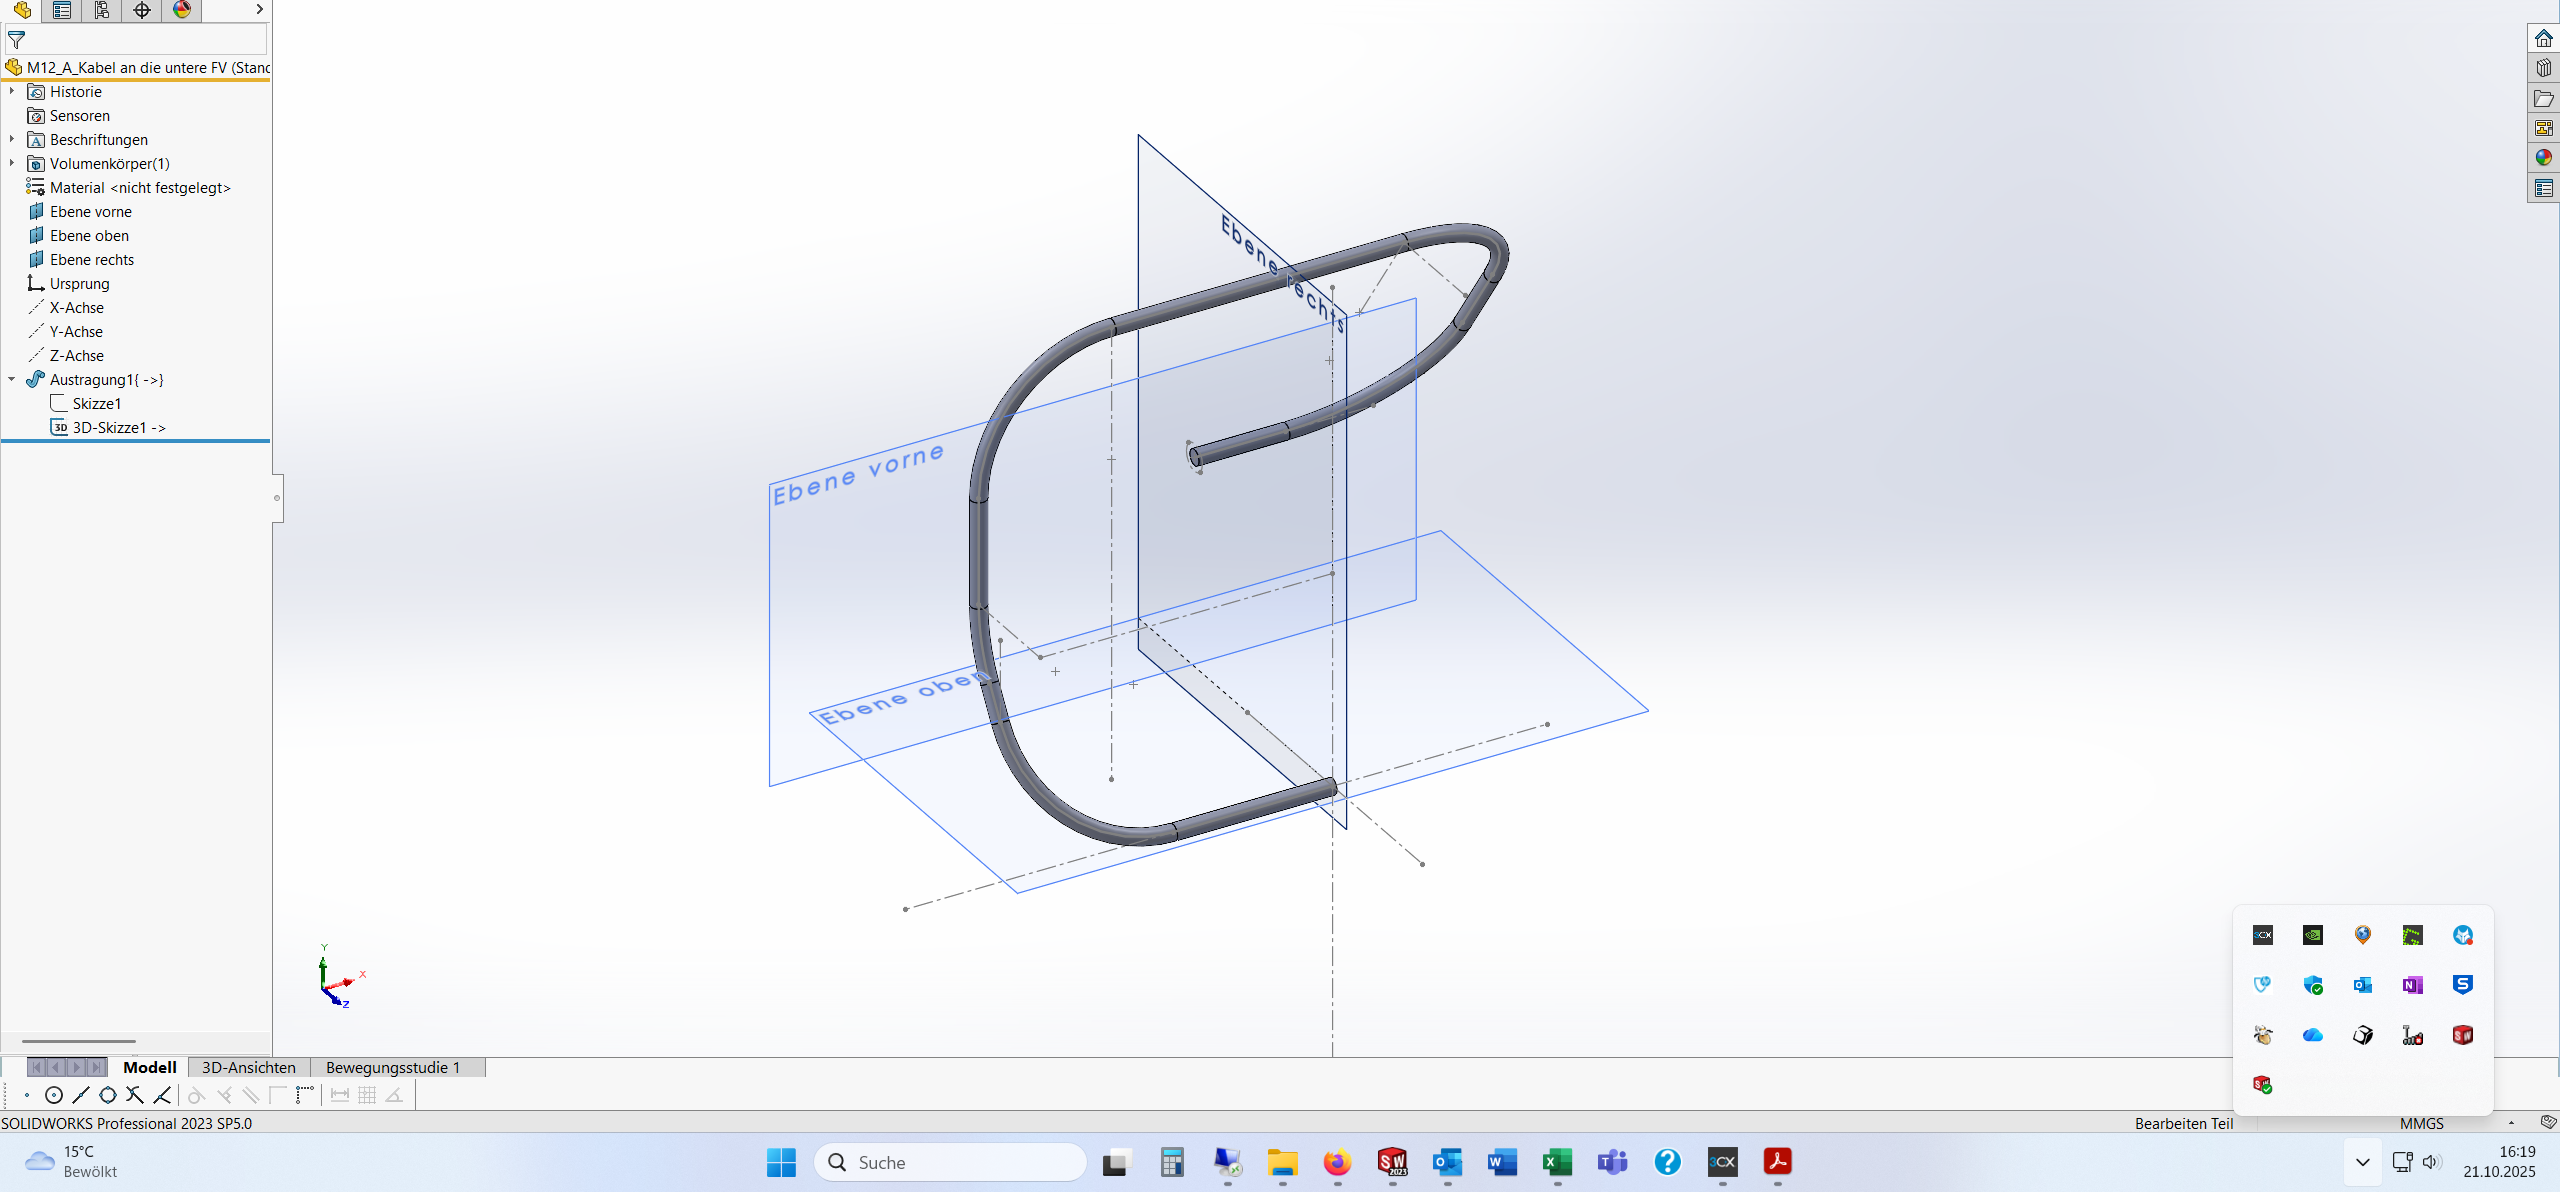Click the quadrant point snap icon

(x=108, y=1096)
